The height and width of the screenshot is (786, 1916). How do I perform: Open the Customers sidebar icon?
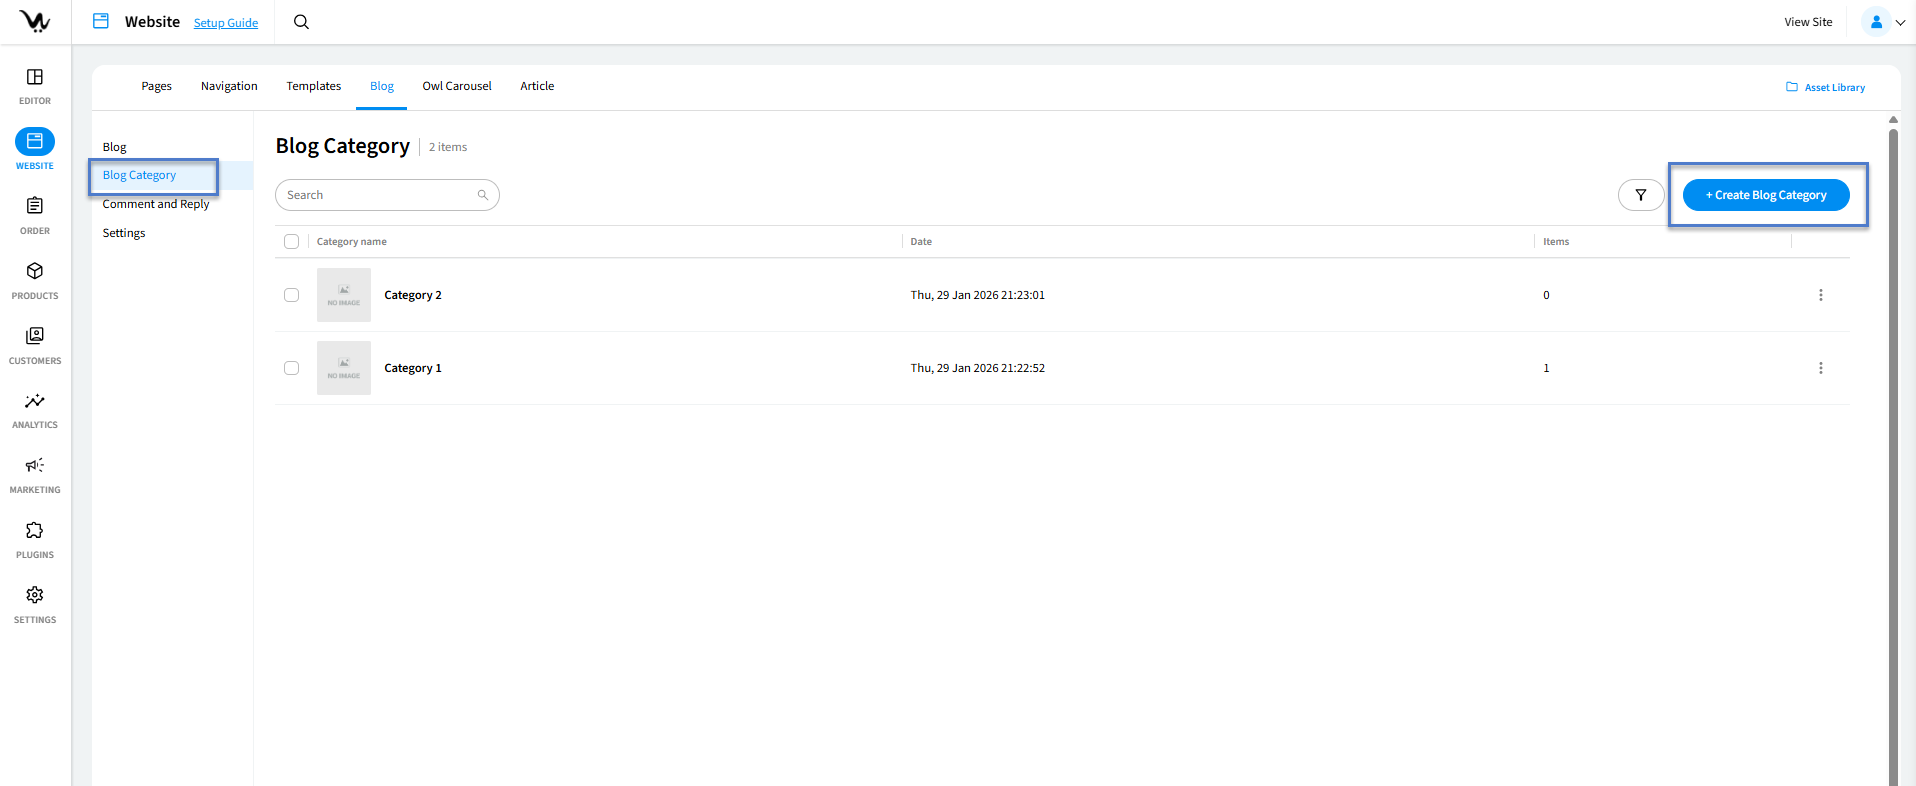tap(35, 336)
